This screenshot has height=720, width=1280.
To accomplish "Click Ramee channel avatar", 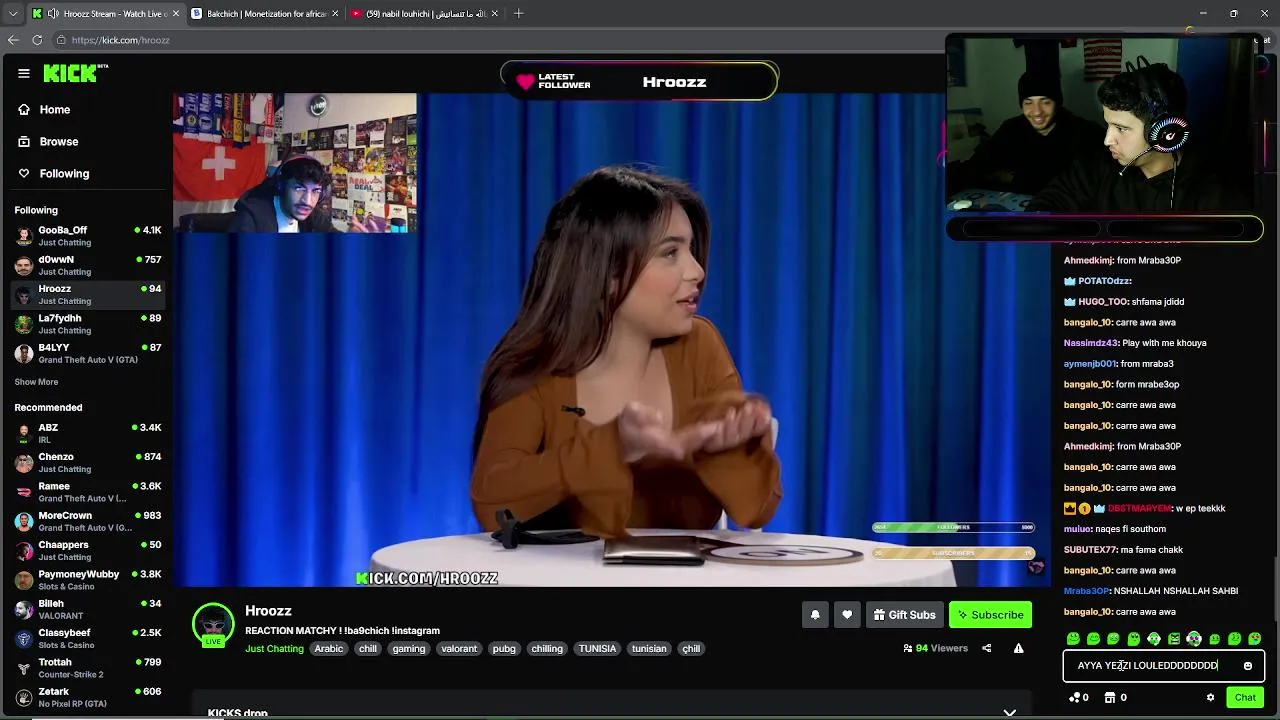I will 24,492.
